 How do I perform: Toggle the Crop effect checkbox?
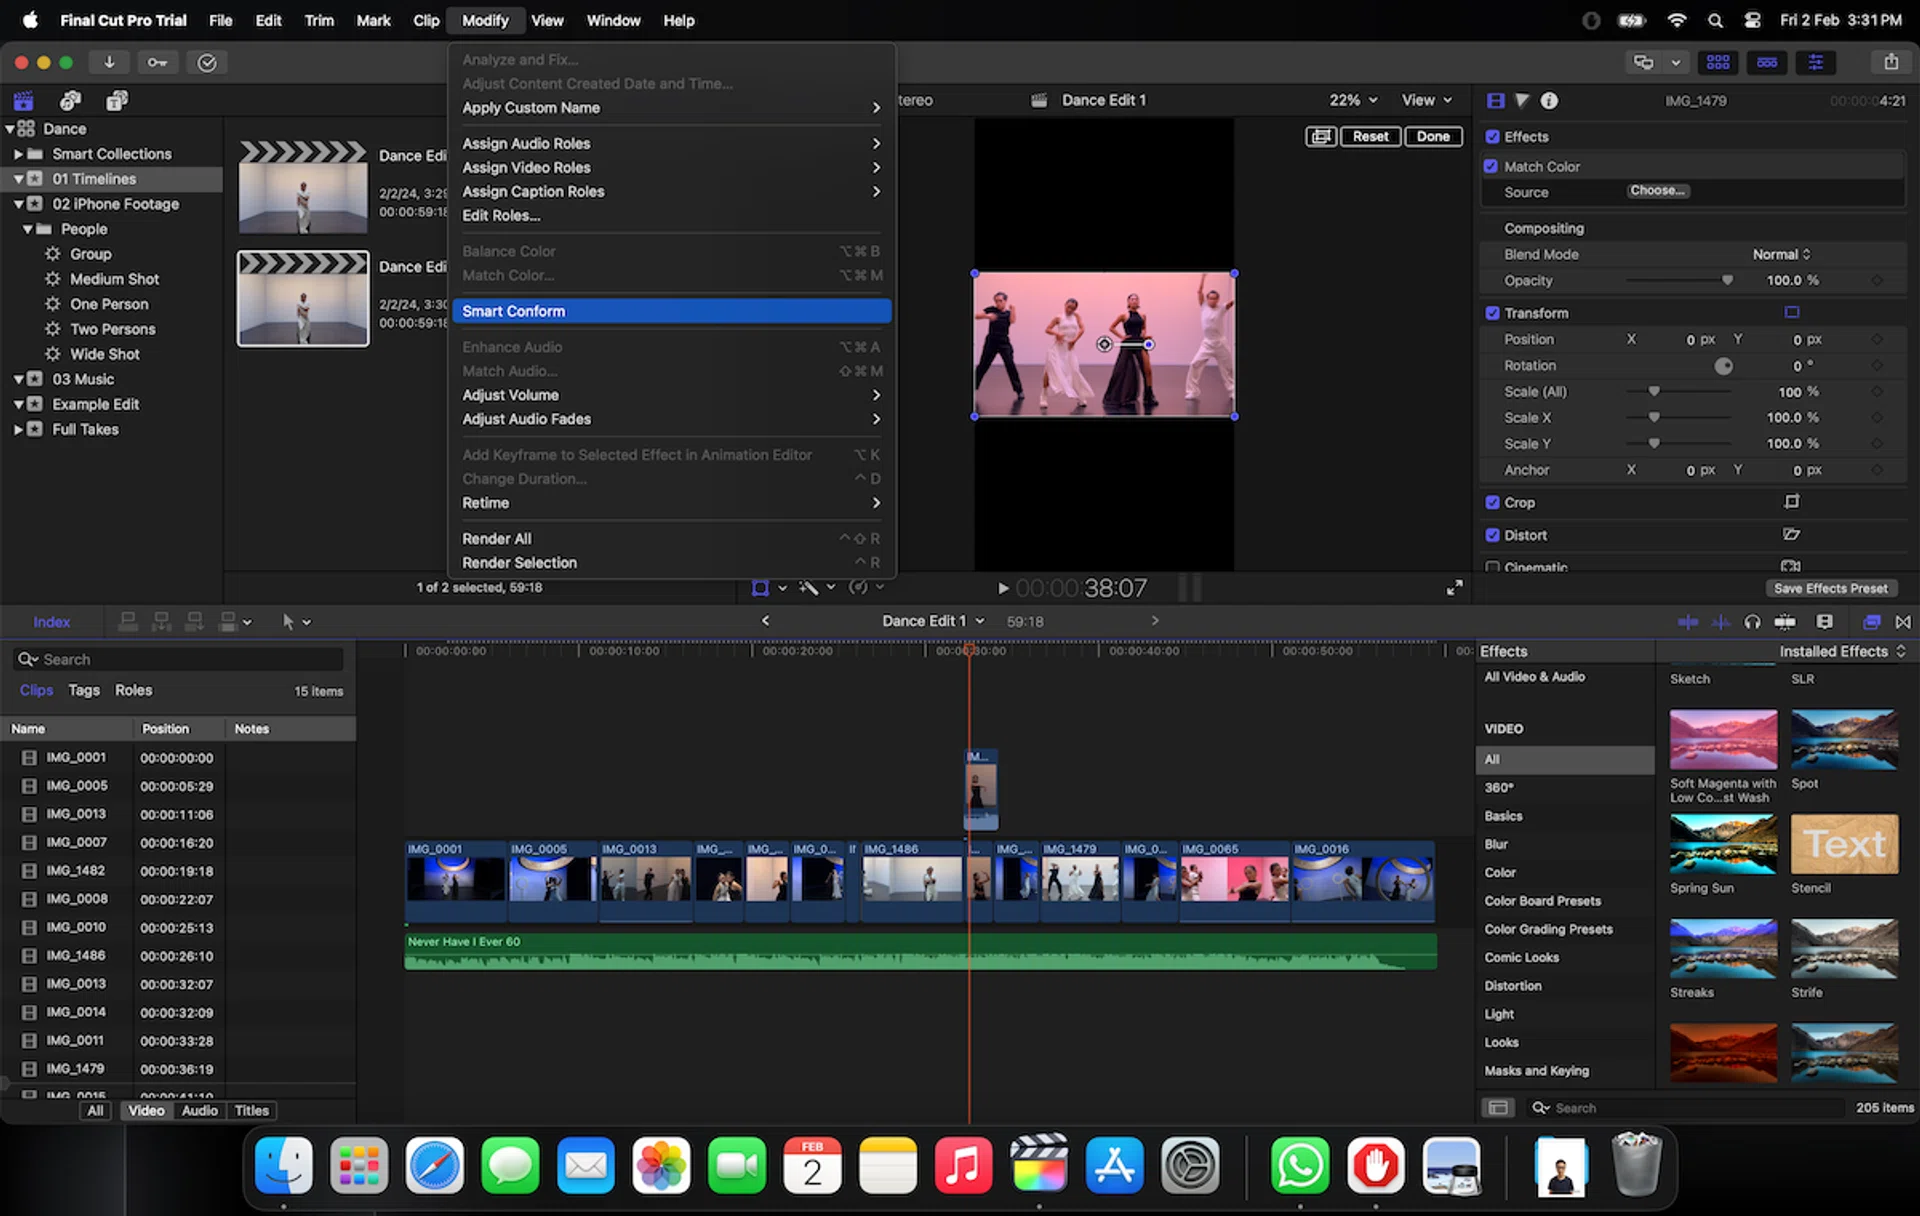(x=1492, y=503)
